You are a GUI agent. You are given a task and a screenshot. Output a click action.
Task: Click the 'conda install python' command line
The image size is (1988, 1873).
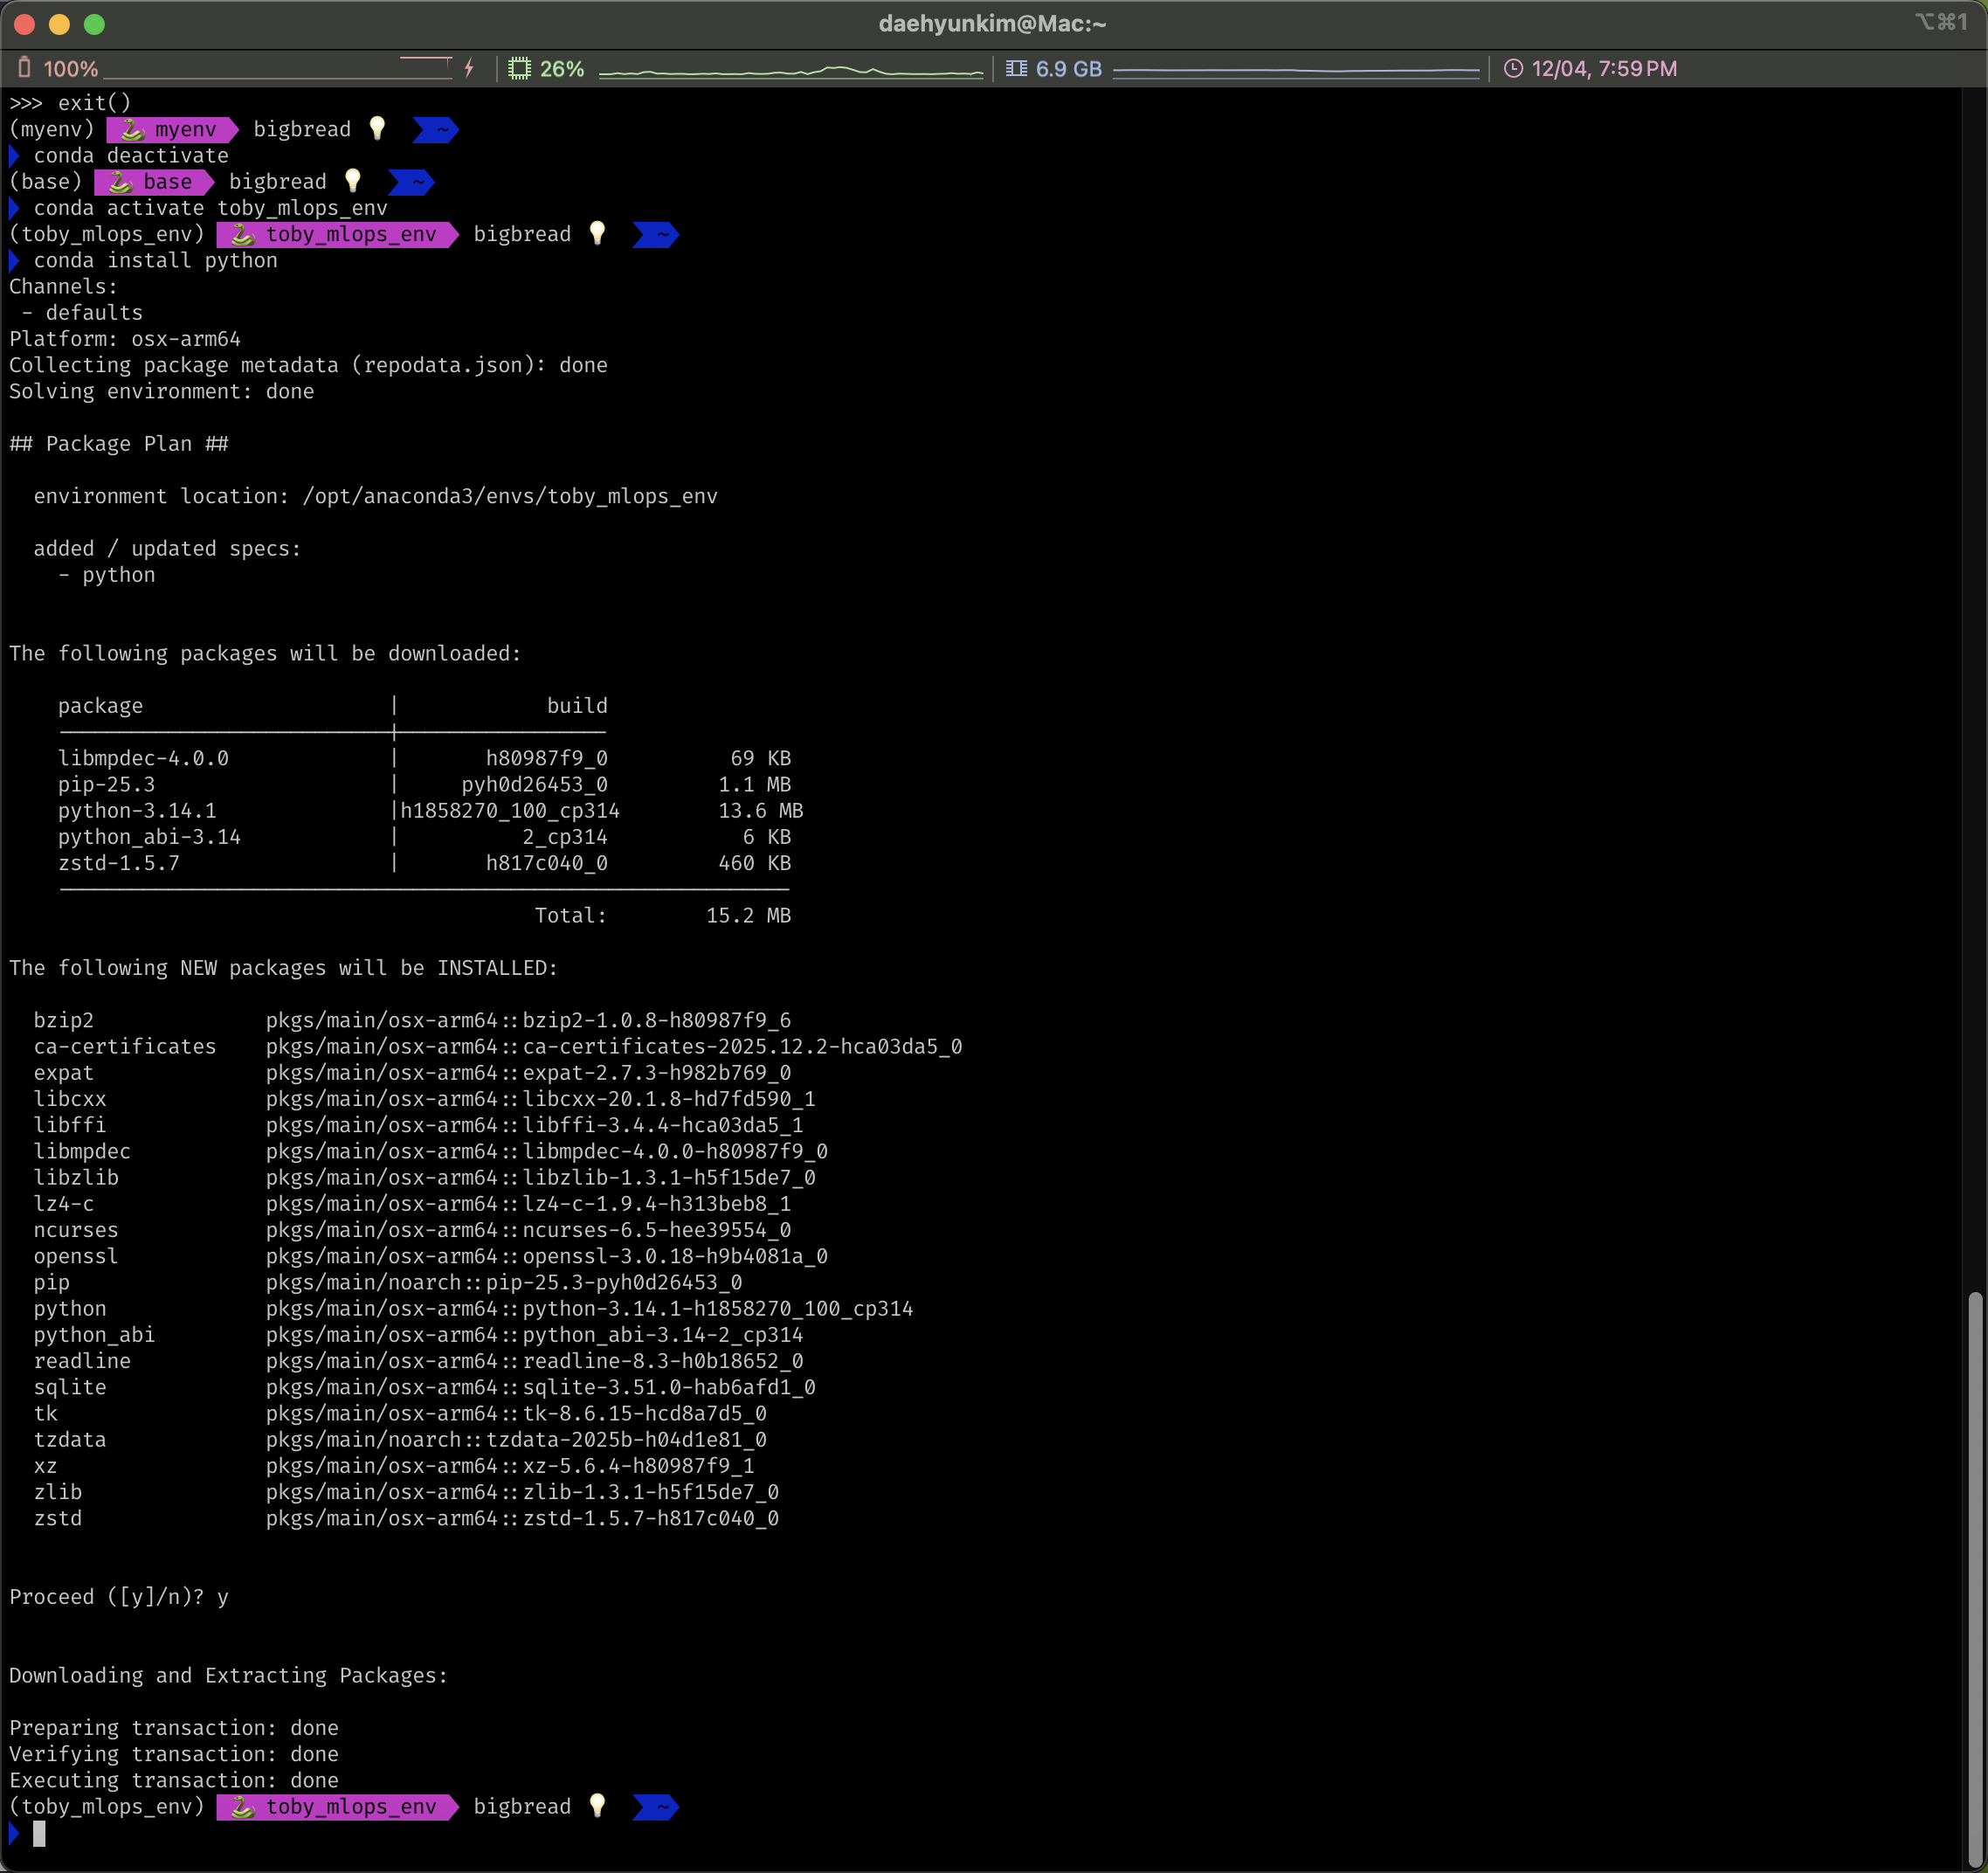(155, 260)
